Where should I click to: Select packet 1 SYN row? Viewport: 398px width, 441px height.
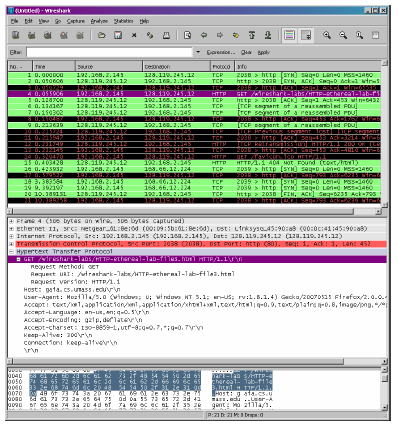194,75
